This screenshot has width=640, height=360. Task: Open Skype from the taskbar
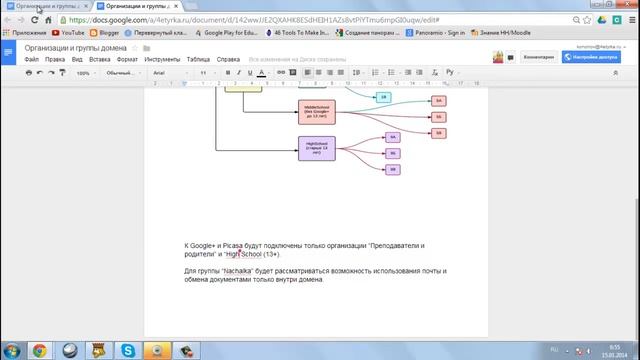128,351
